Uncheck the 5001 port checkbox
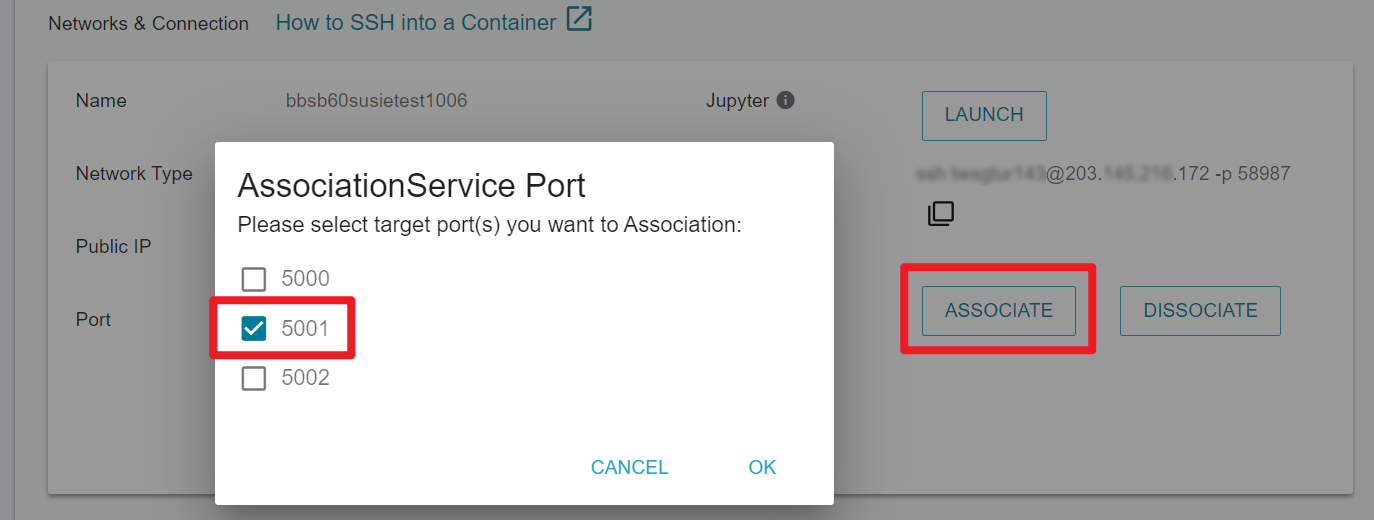This screenshot has height=520, width=1374. (254, 328)
